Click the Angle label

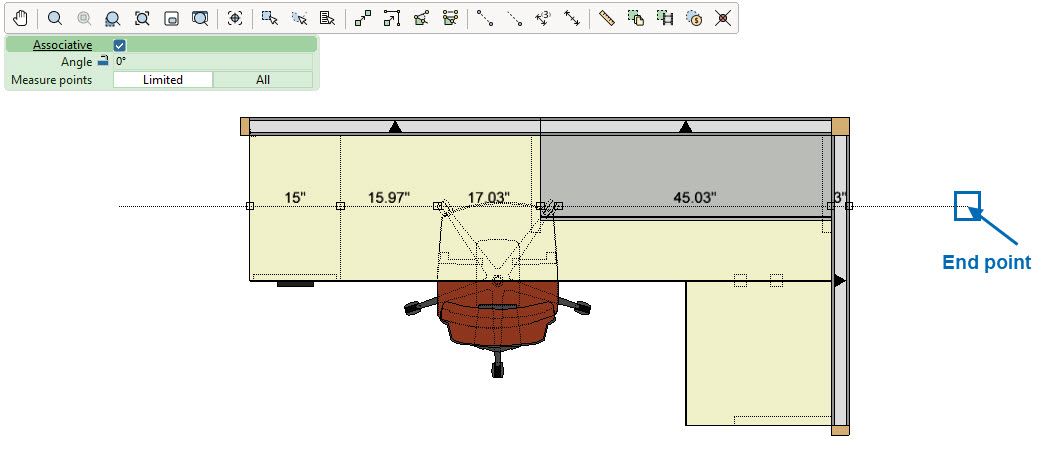pos(76,62)
